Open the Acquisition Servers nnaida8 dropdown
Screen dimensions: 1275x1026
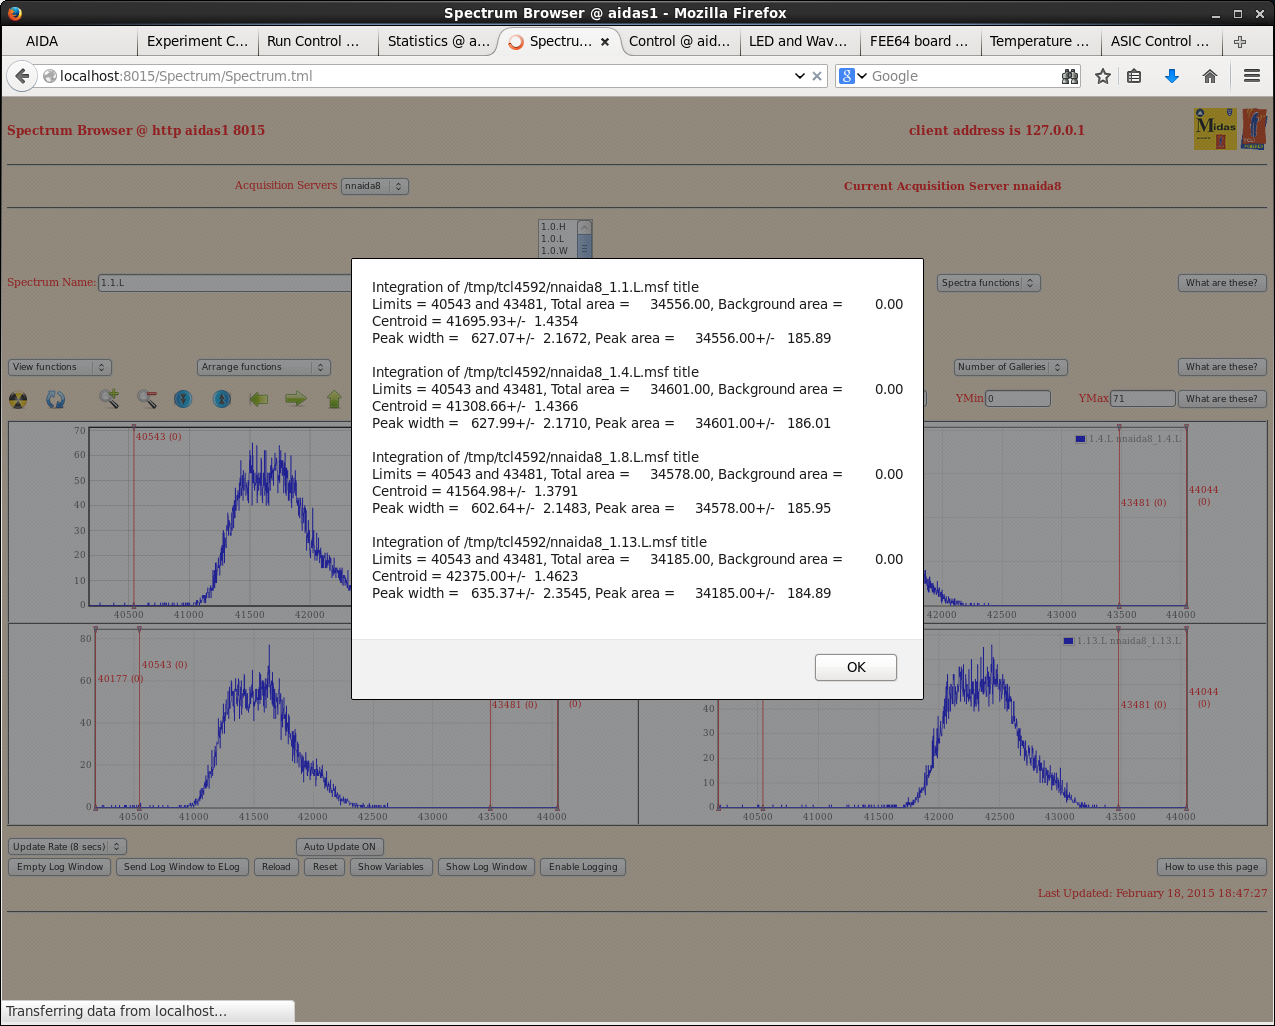(375, 186)
